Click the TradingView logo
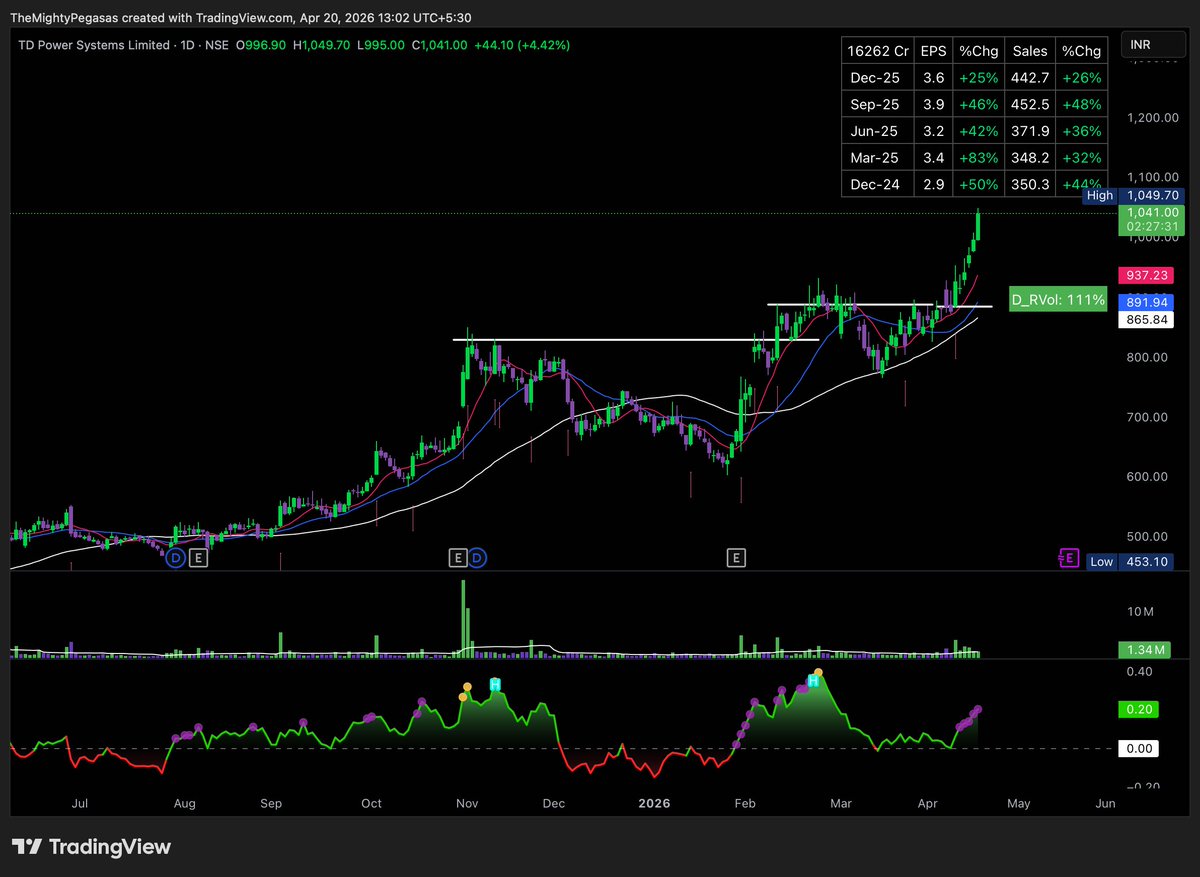This screenshot has width=1200, height=877. [x=92, y=847]
